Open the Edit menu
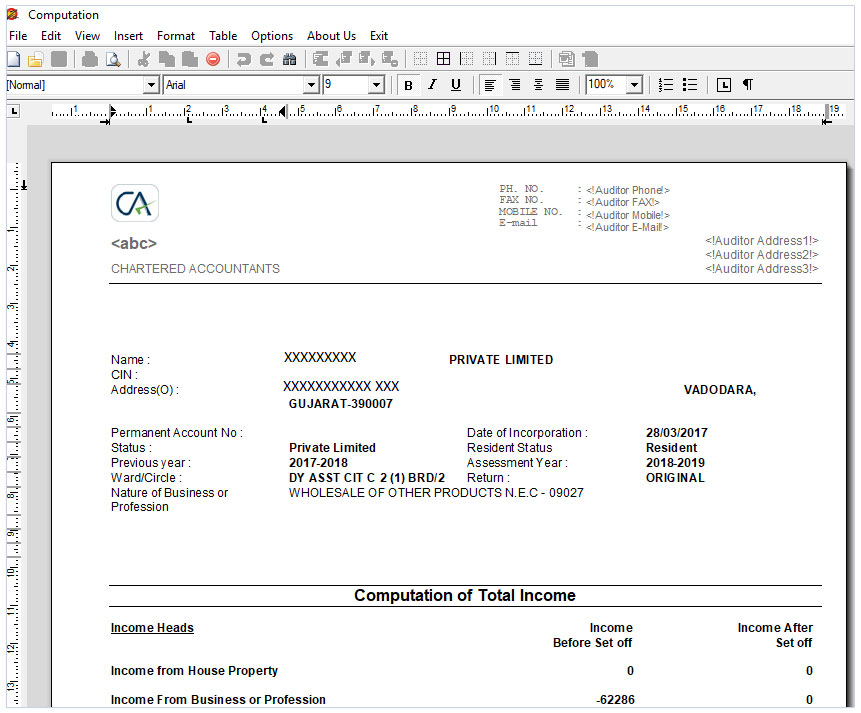This screenshot has height=713, width=861. pos(51,36)
